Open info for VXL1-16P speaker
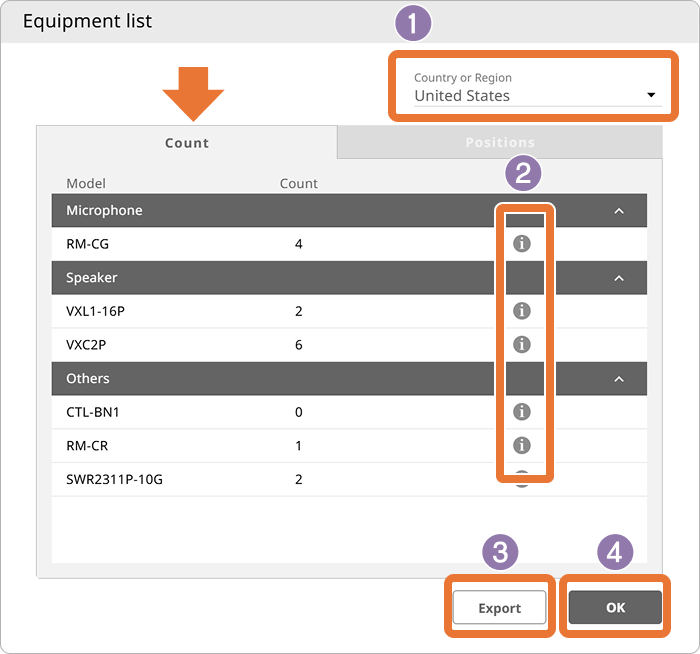The image size is (700, 654). (x=521, y=311)
